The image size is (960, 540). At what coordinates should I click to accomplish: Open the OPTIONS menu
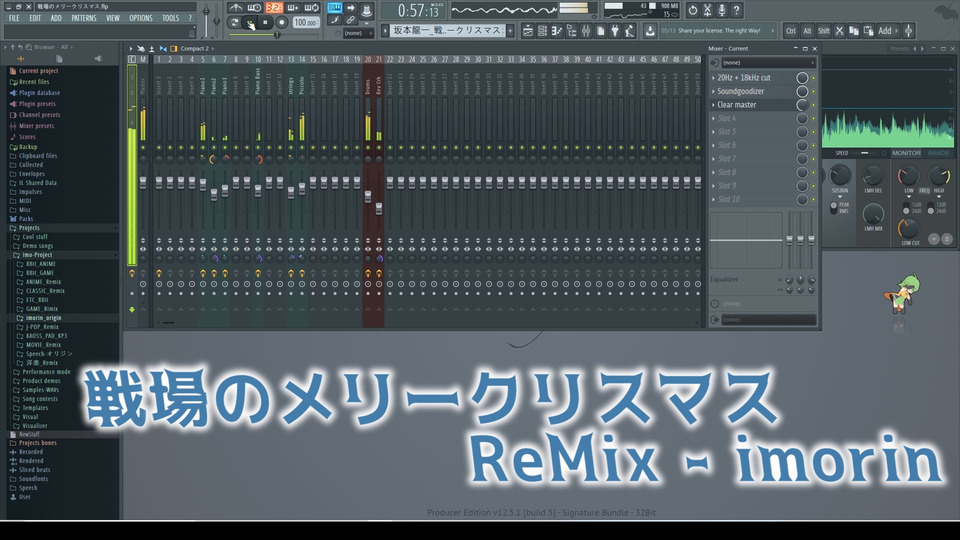click(141, 18)
